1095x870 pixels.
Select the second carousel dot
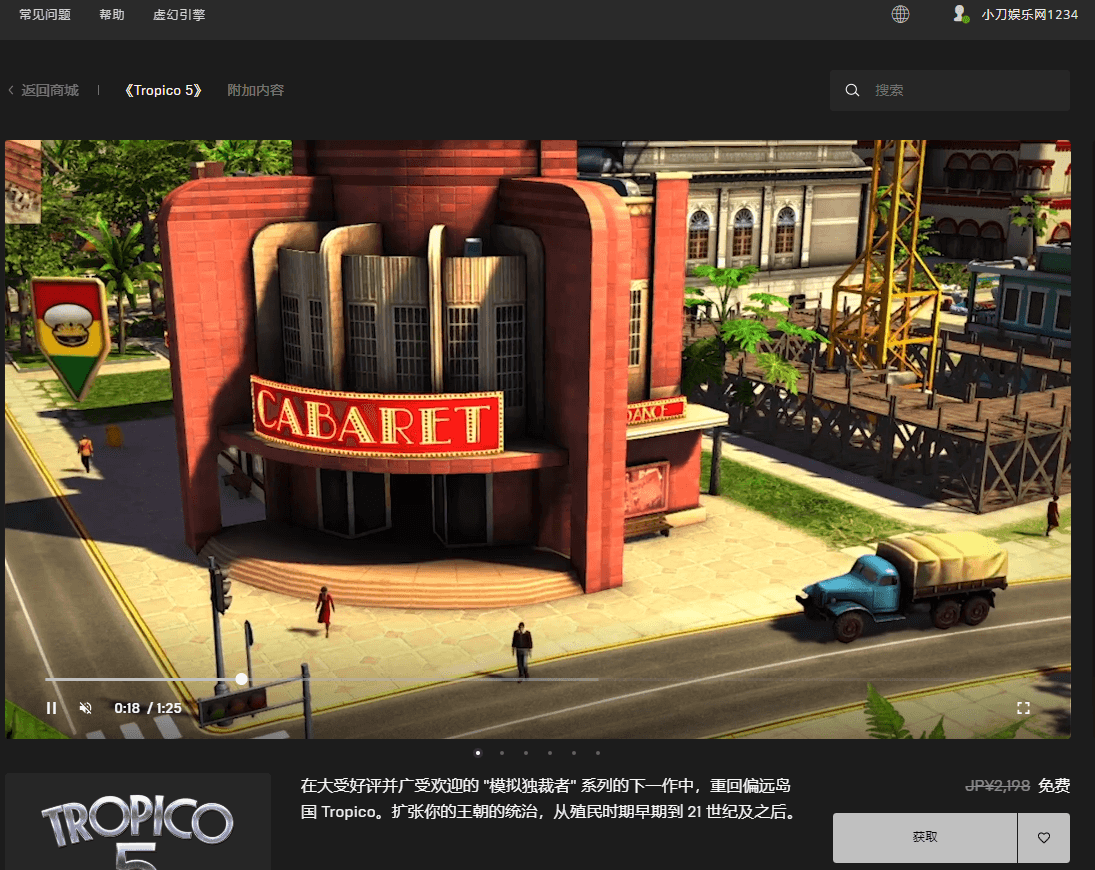(x=502, y=753)
